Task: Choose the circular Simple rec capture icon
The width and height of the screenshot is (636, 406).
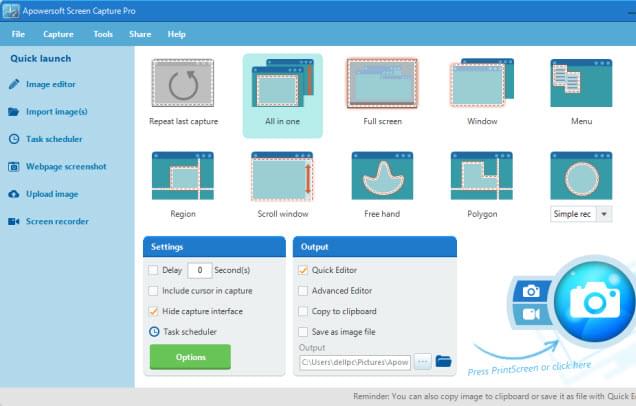Action: pyautogui.click(x=581, y=176)
